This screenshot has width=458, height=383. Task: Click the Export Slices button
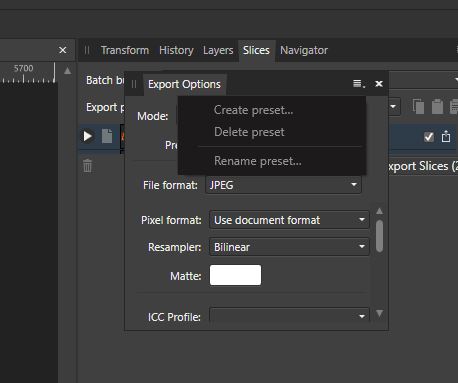pyautogui.click(x=423, y=166)
